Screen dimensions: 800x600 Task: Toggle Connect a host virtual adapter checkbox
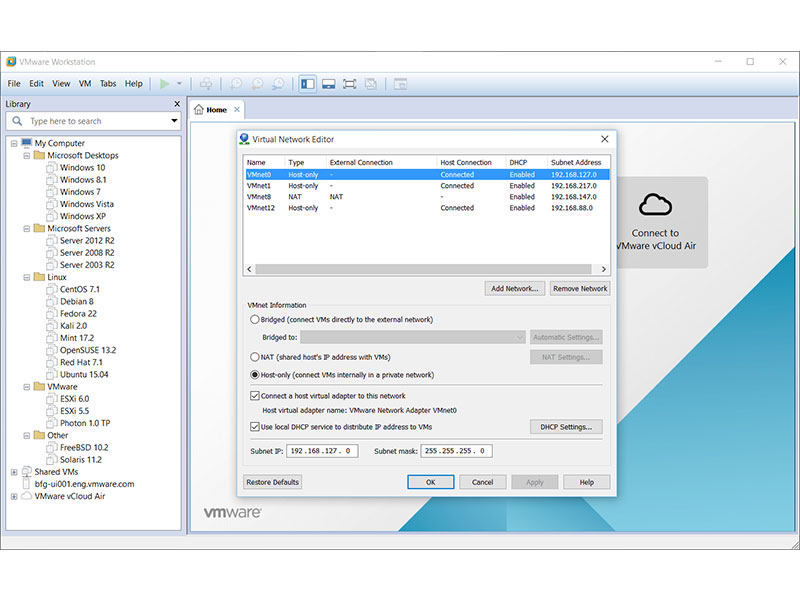(x=255, y=395)
